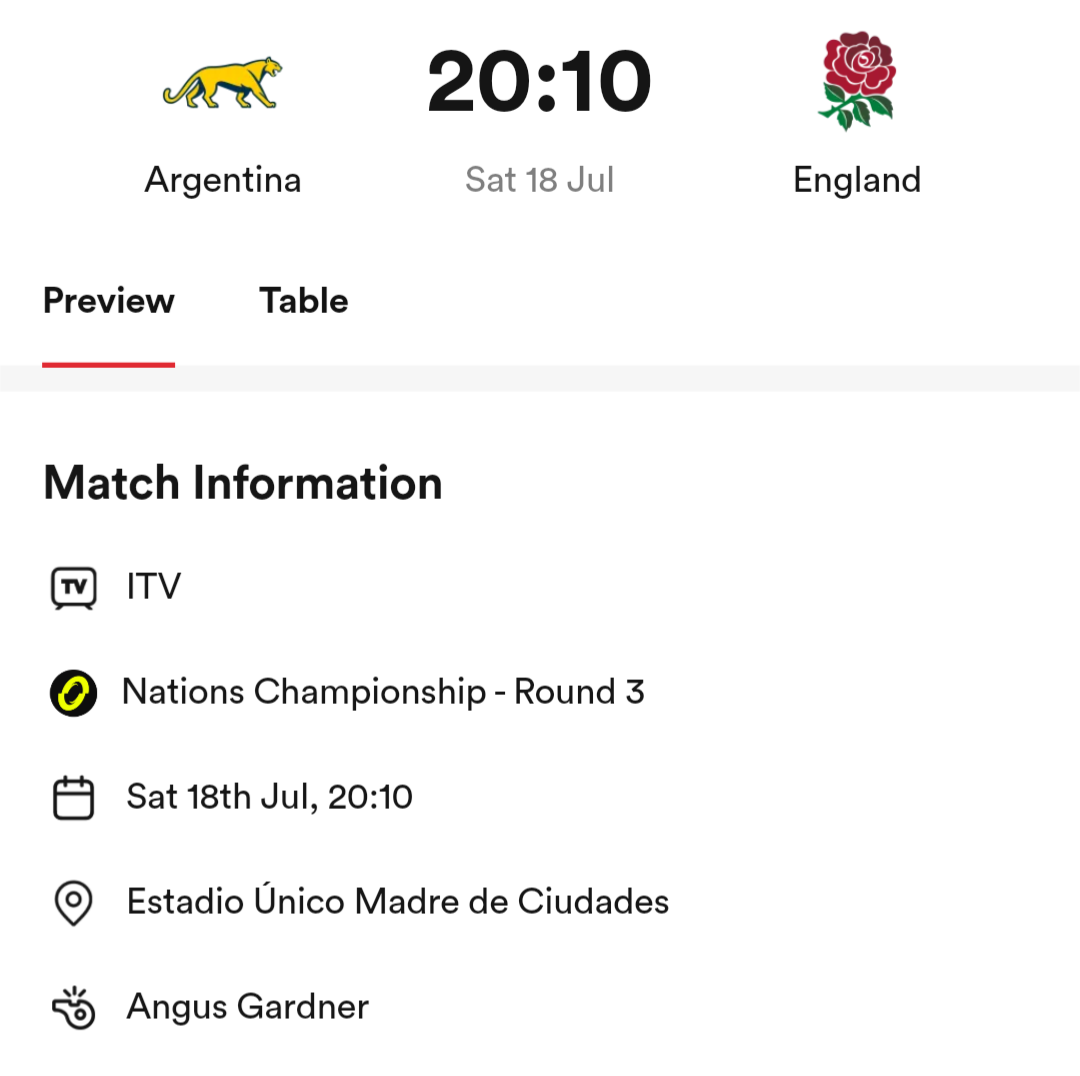Click the Sat 18 Jul date text

click(539, 180)
